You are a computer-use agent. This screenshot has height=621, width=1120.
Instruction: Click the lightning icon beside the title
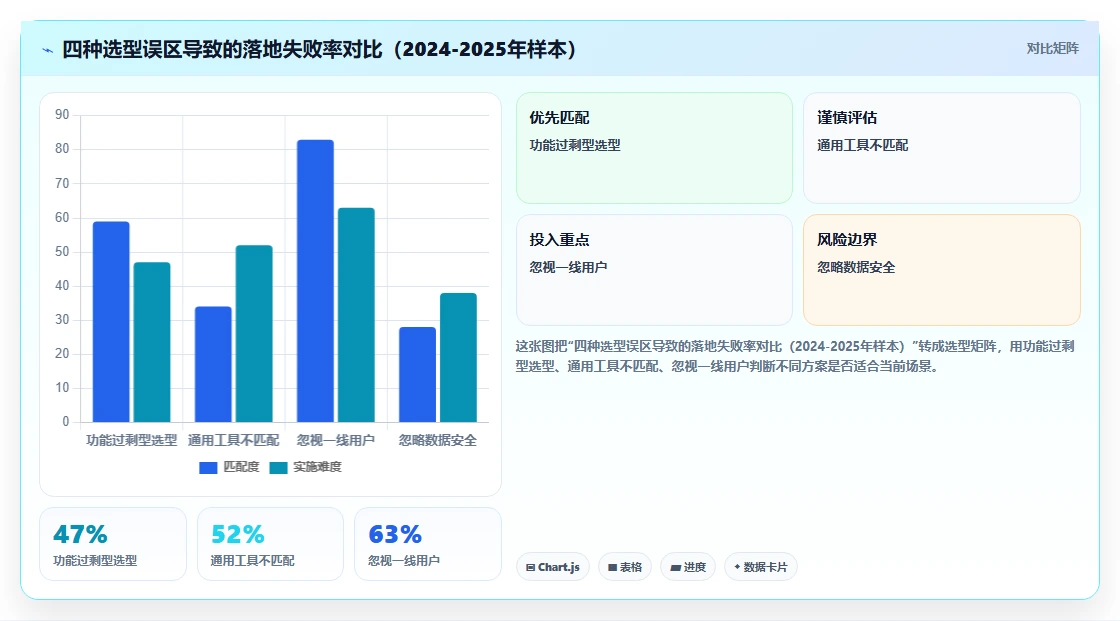[x=48, y=50]
